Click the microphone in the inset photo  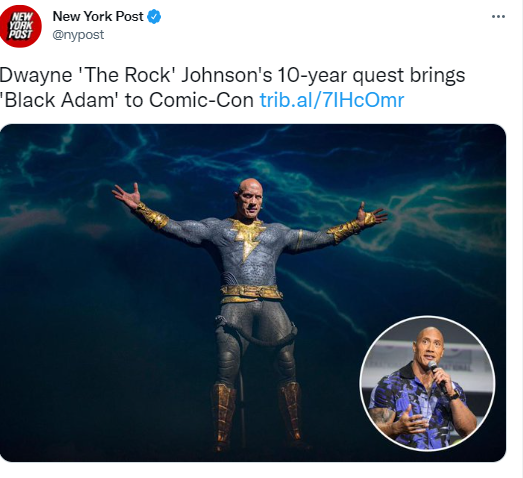437,376
